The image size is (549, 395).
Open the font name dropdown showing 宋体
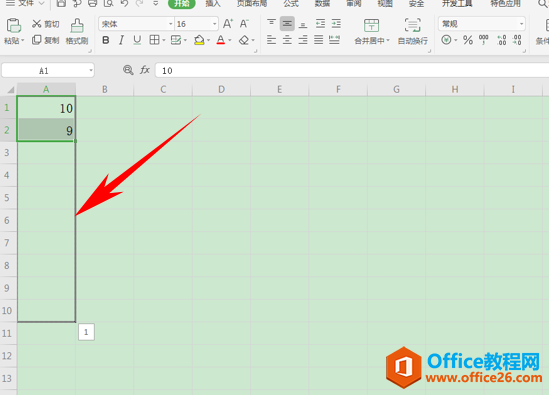136,24
